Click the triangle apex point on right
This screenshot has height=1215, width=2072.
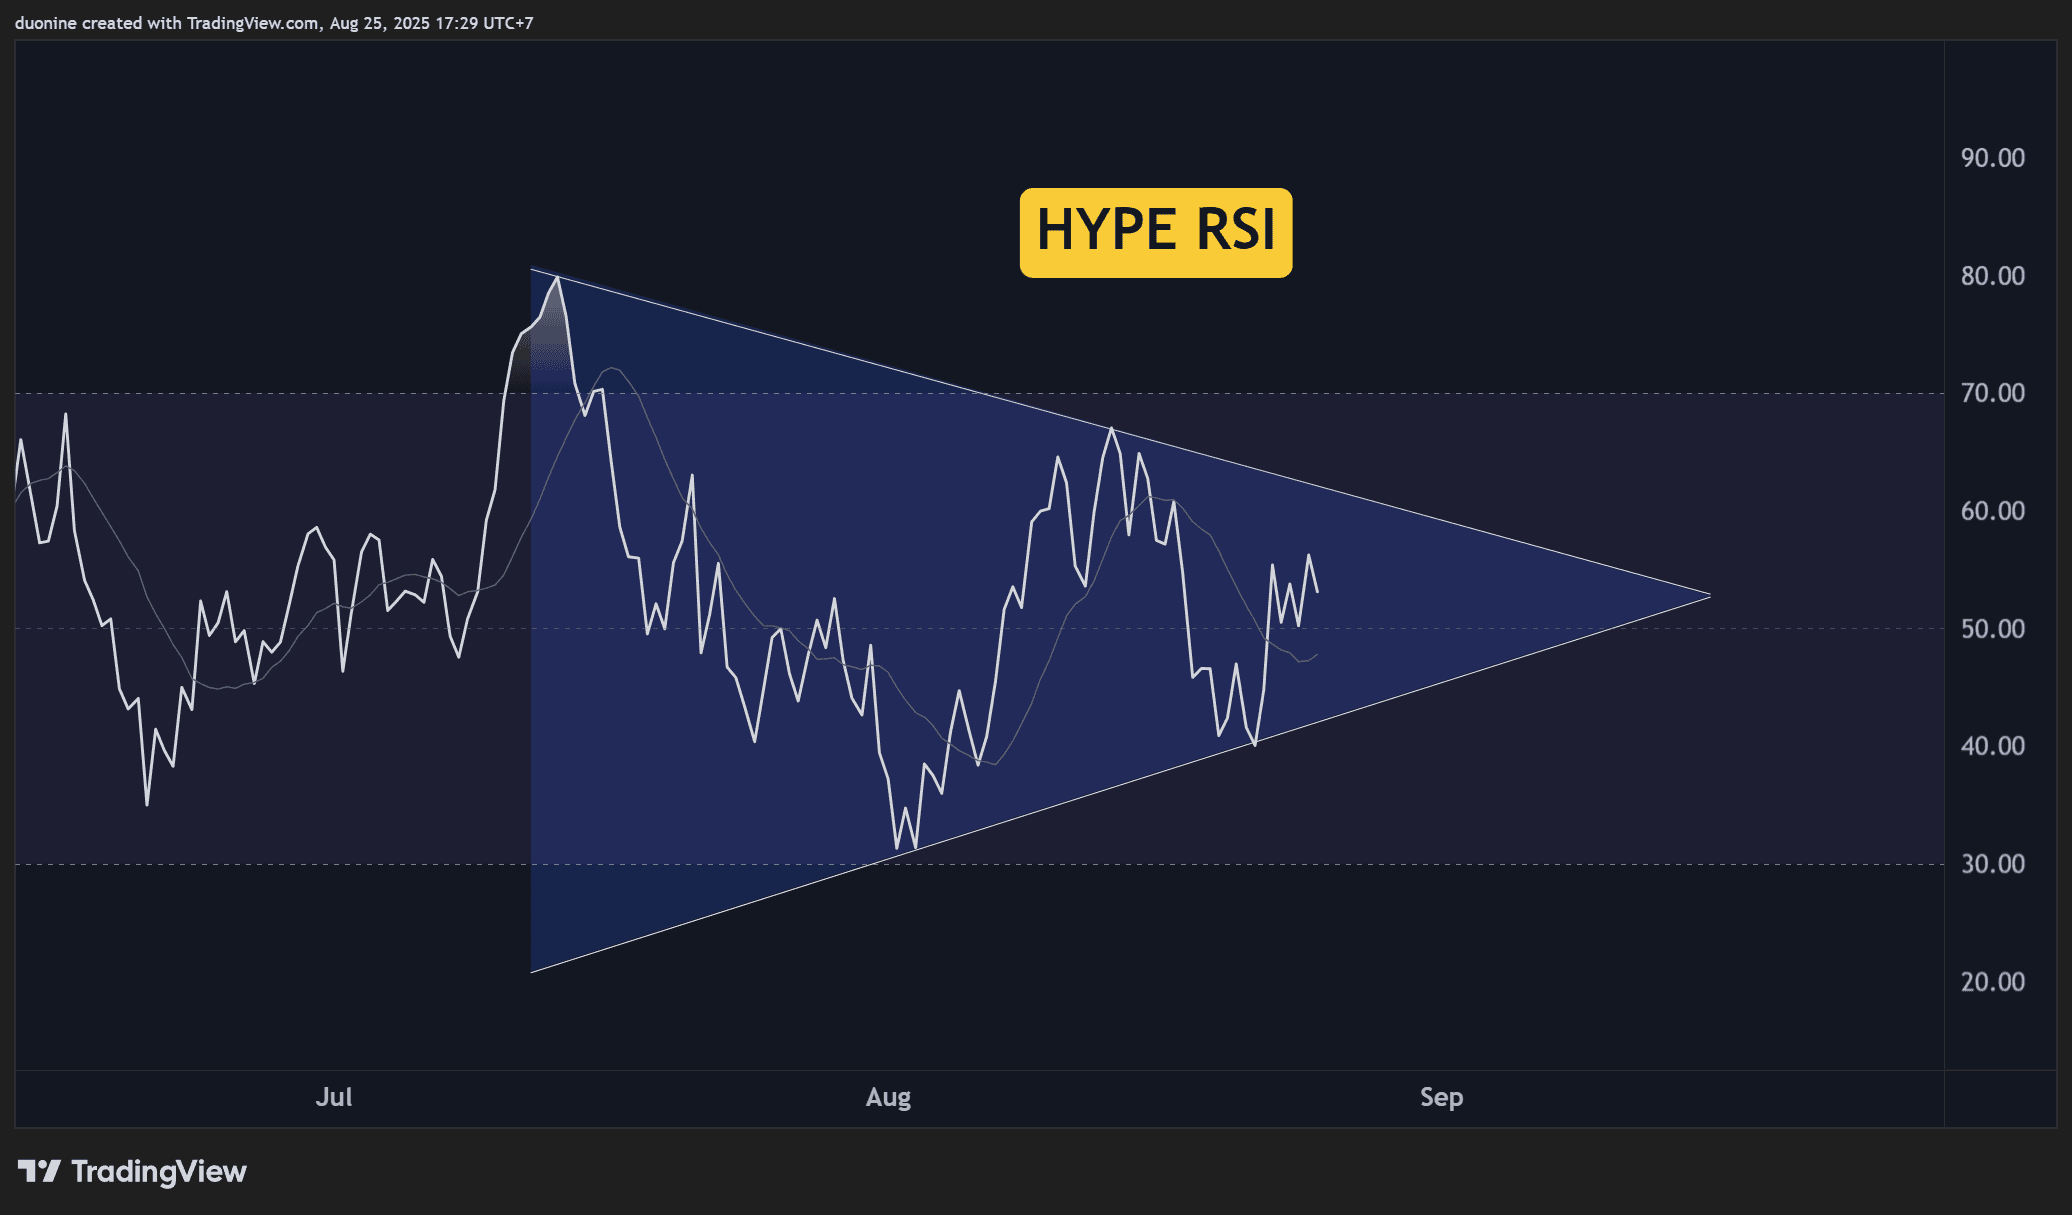(x=1710, y=596)
